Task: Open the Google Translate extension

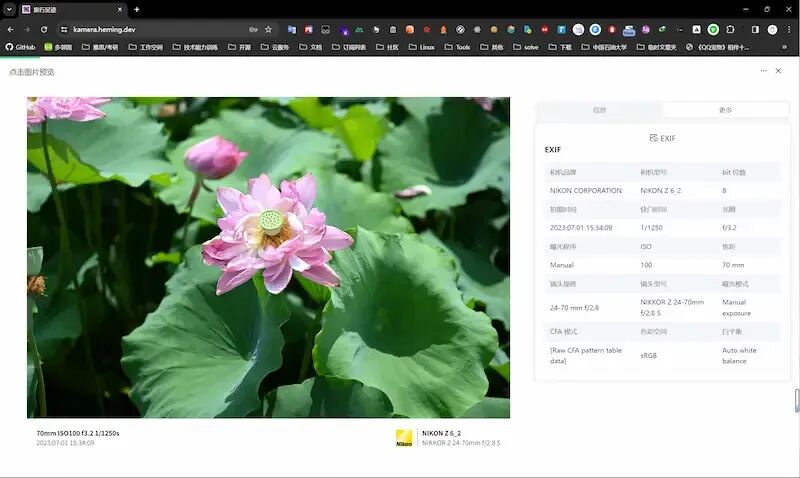Action: pos(292,30)
